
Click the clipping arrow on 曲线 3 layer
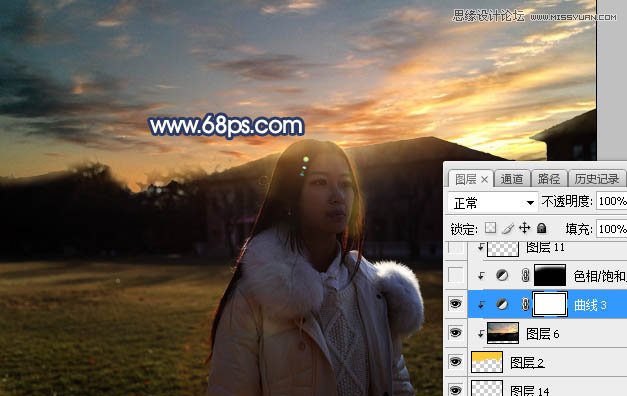pyautogui.click(x=481, y=305)
